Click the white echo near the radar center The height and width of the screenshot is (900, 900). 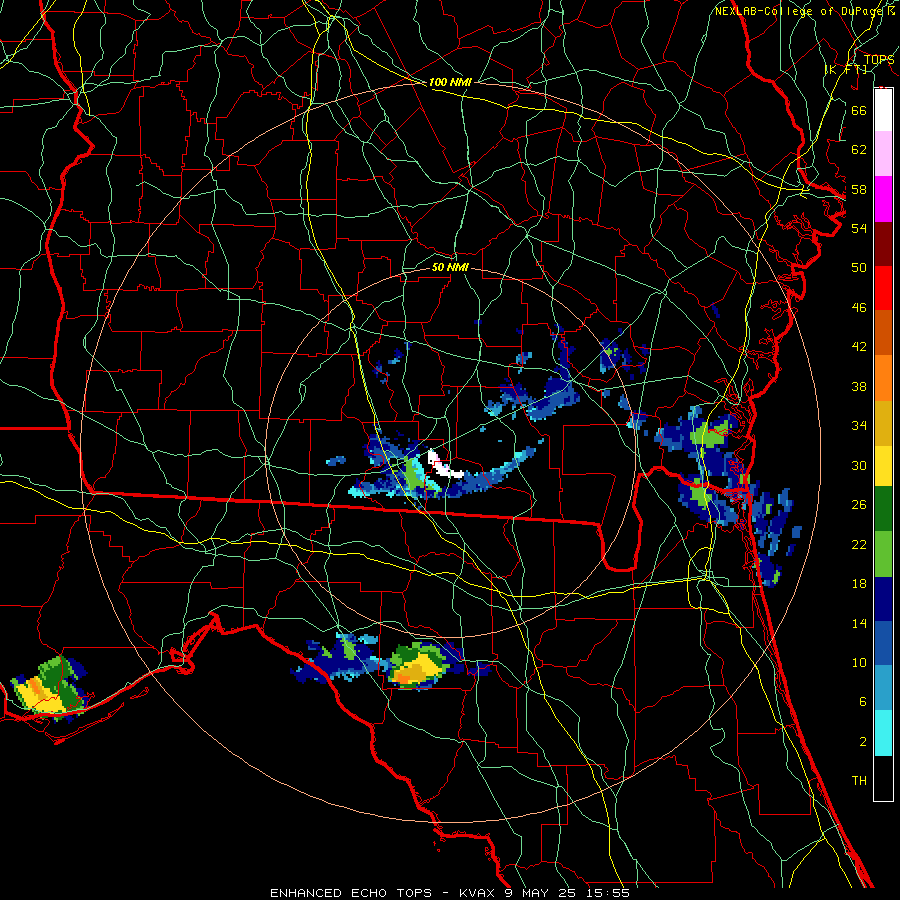click(444, 466)
